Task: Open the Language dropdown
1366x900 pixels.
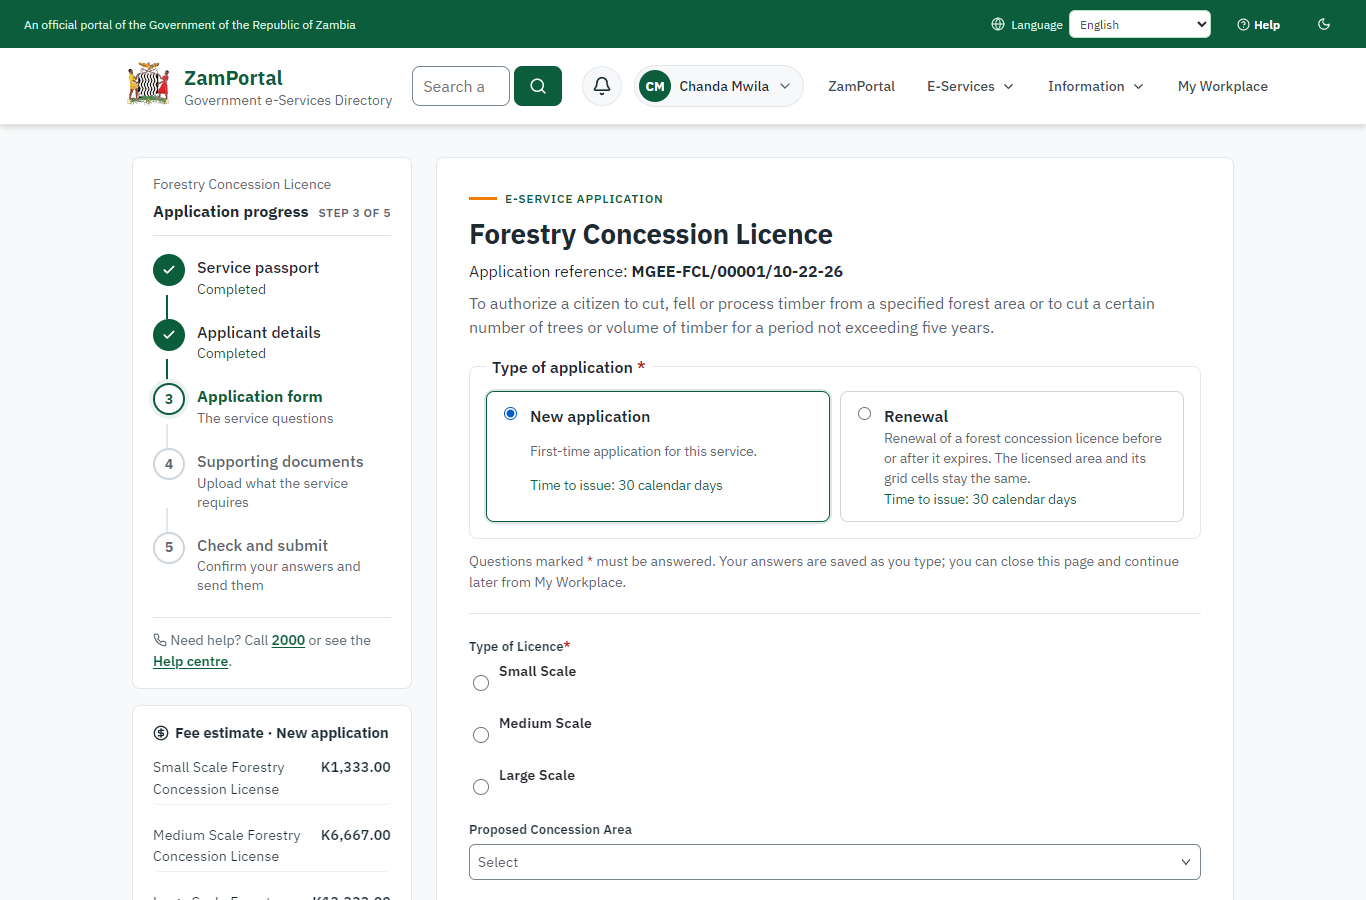Action: click(x=1140, y=24)
